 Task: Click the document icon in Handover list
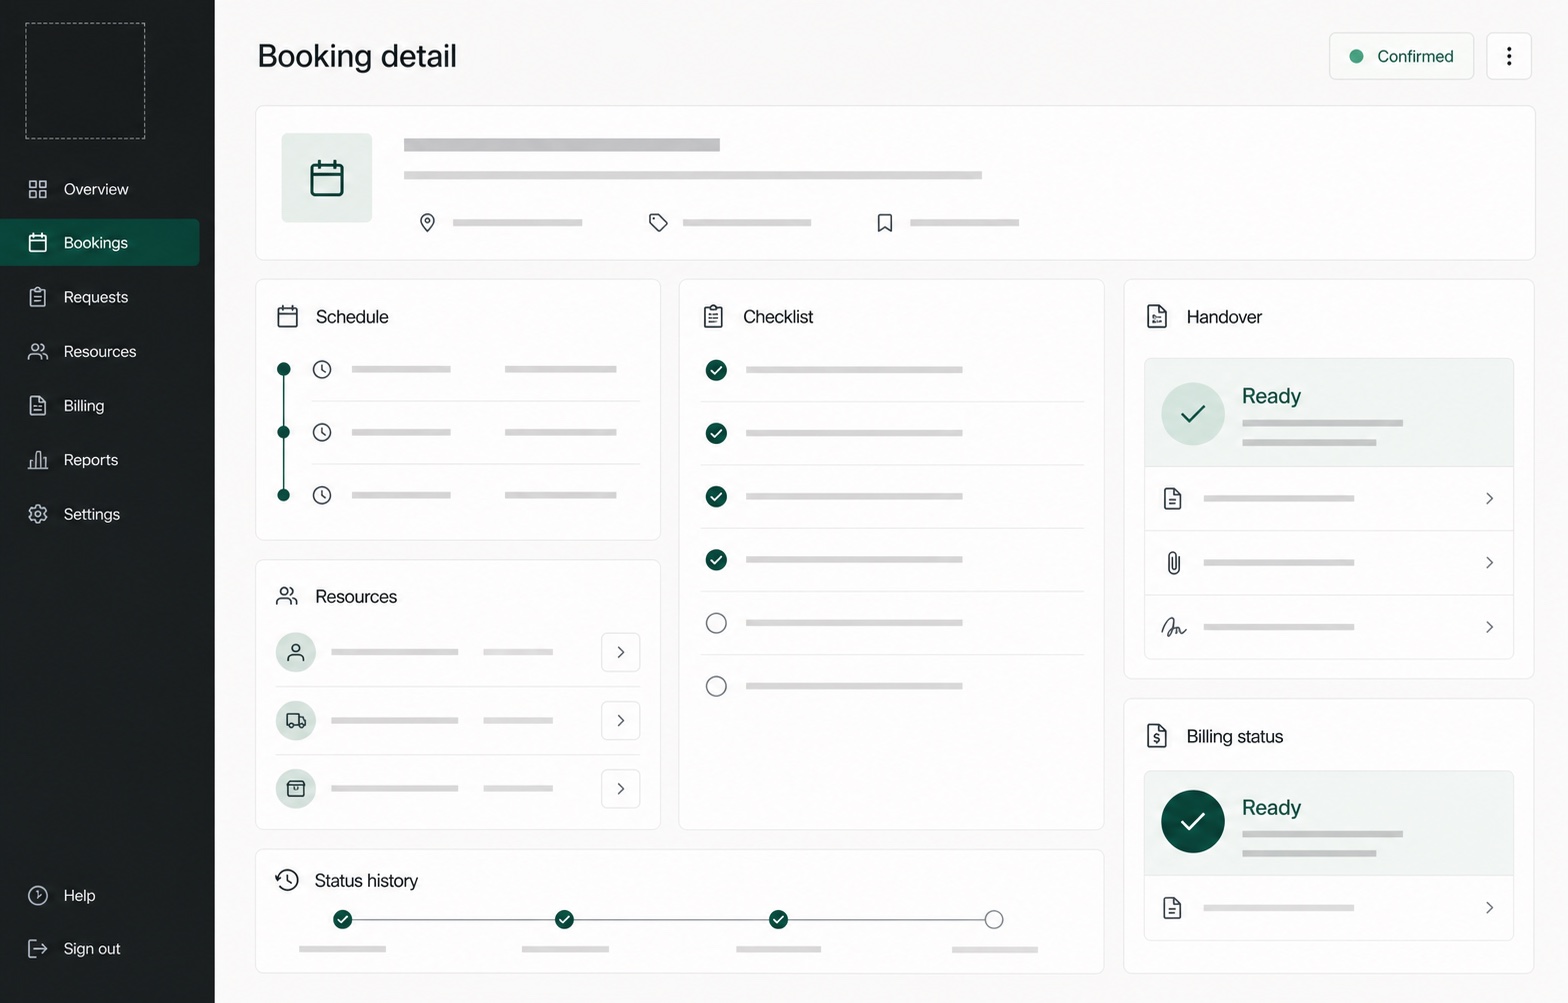(x=1173, y=498)
